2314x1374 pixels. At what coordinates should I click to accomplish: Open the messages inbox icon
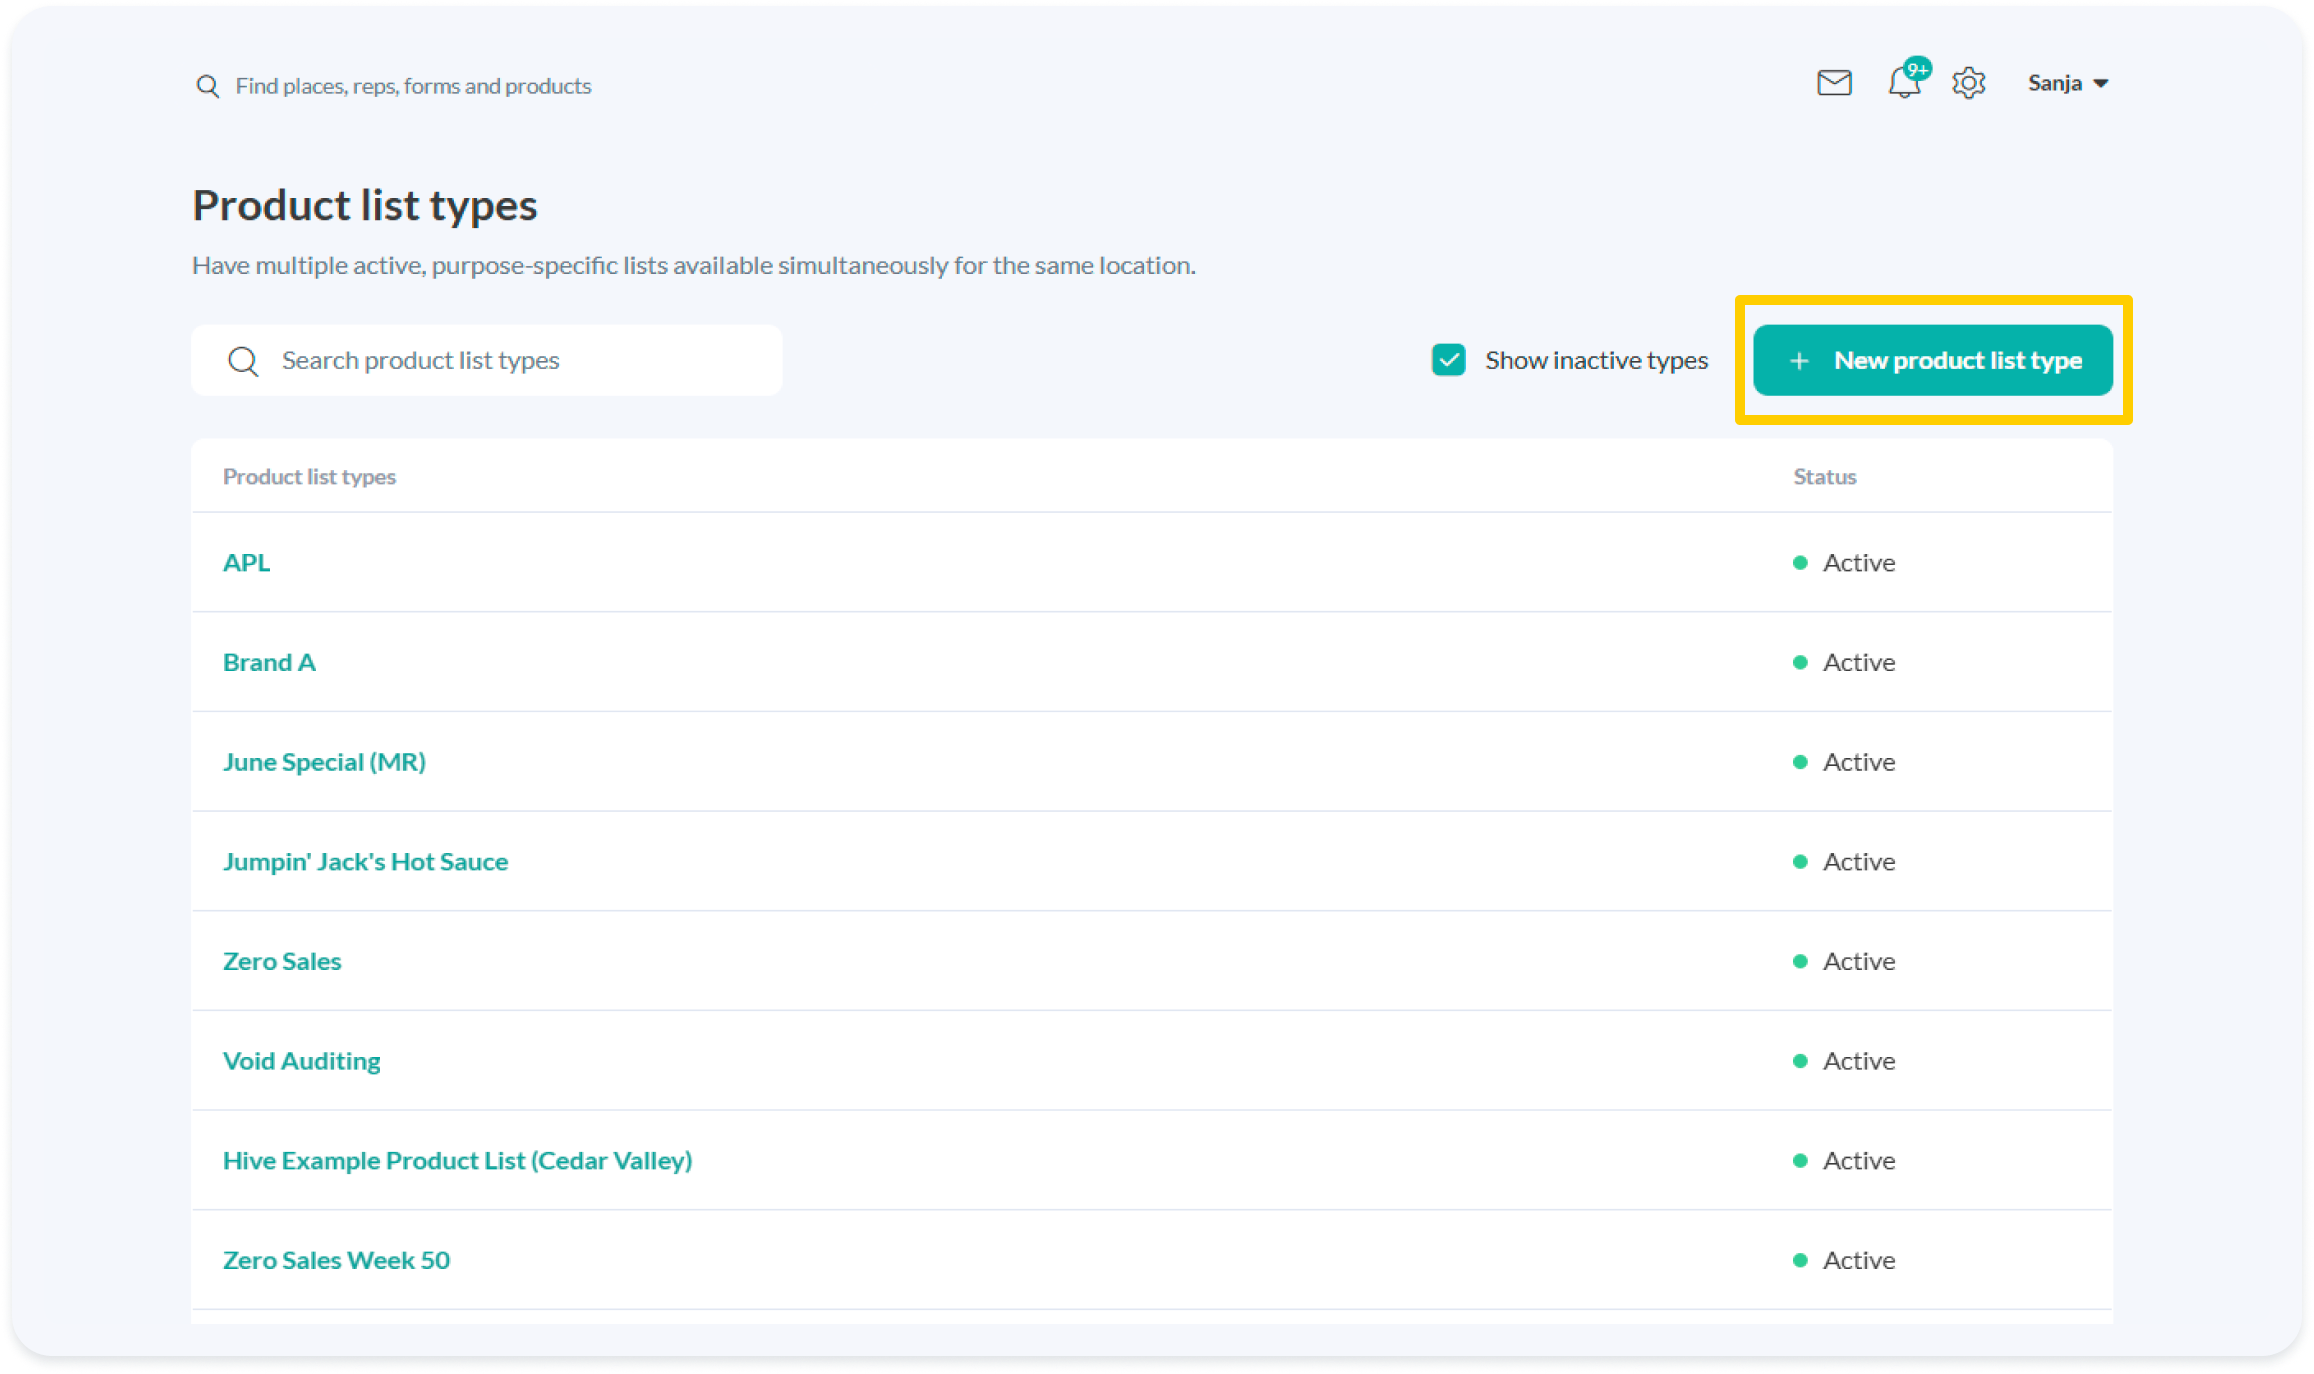click(x=1834, y=83)
